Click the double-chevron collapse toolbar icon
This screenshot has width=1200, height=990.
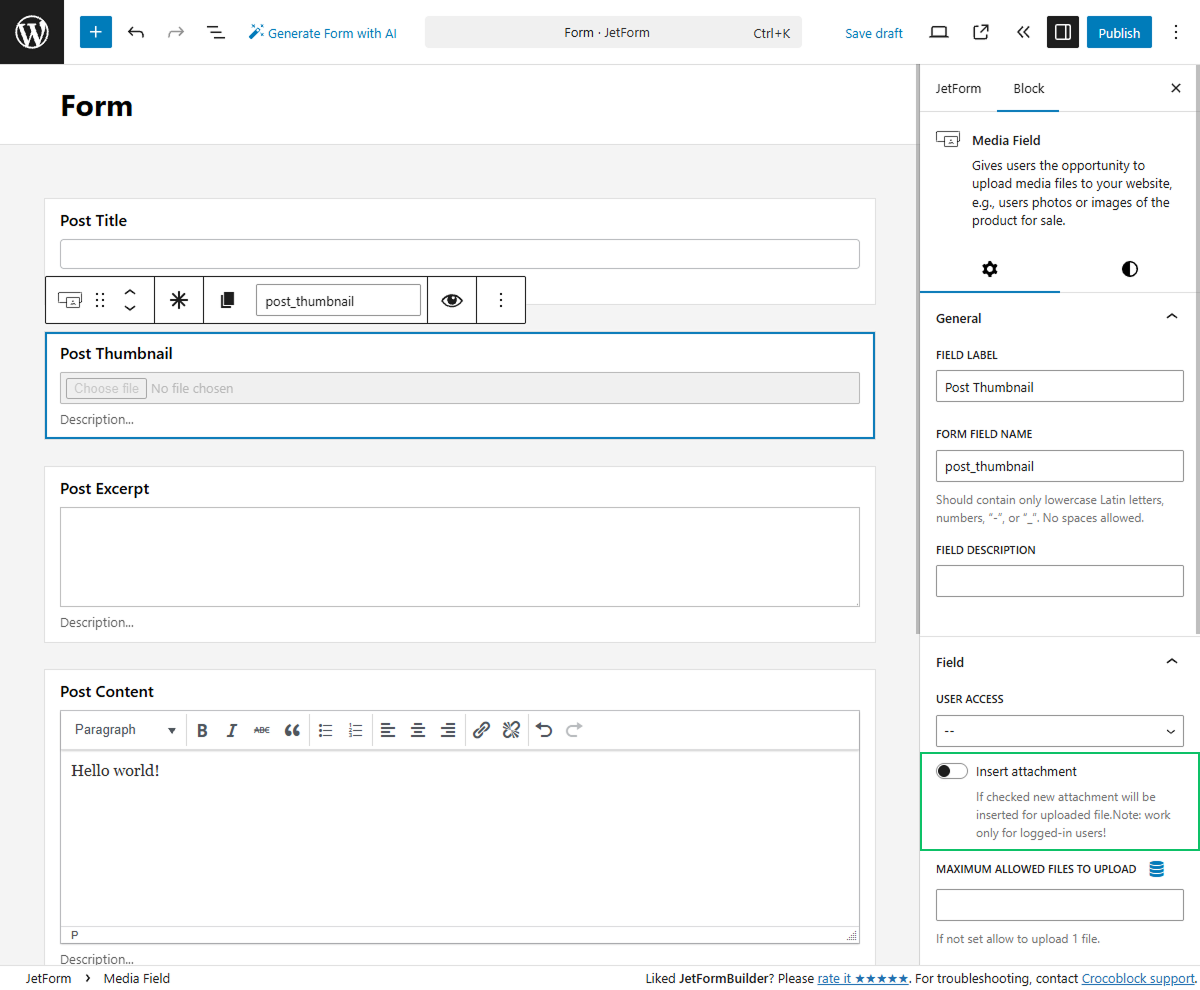[x=1022, y=32]
